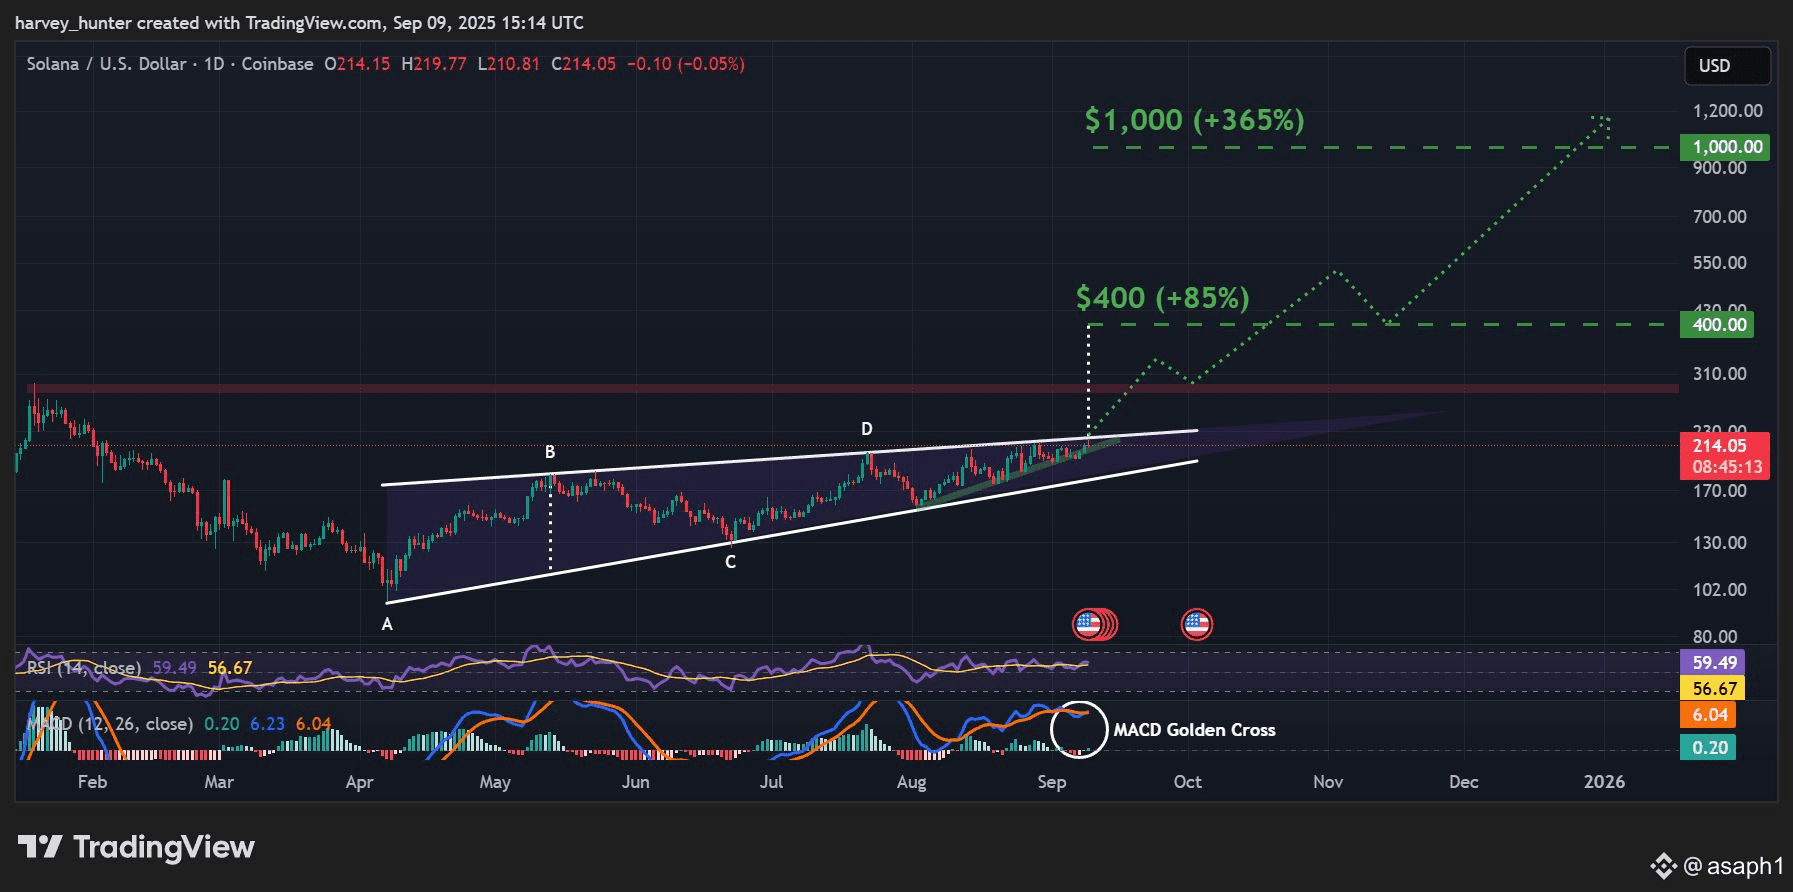Click the open value O214.15
This screenshot has width=1793, height=892.
(x=357, y=64)
